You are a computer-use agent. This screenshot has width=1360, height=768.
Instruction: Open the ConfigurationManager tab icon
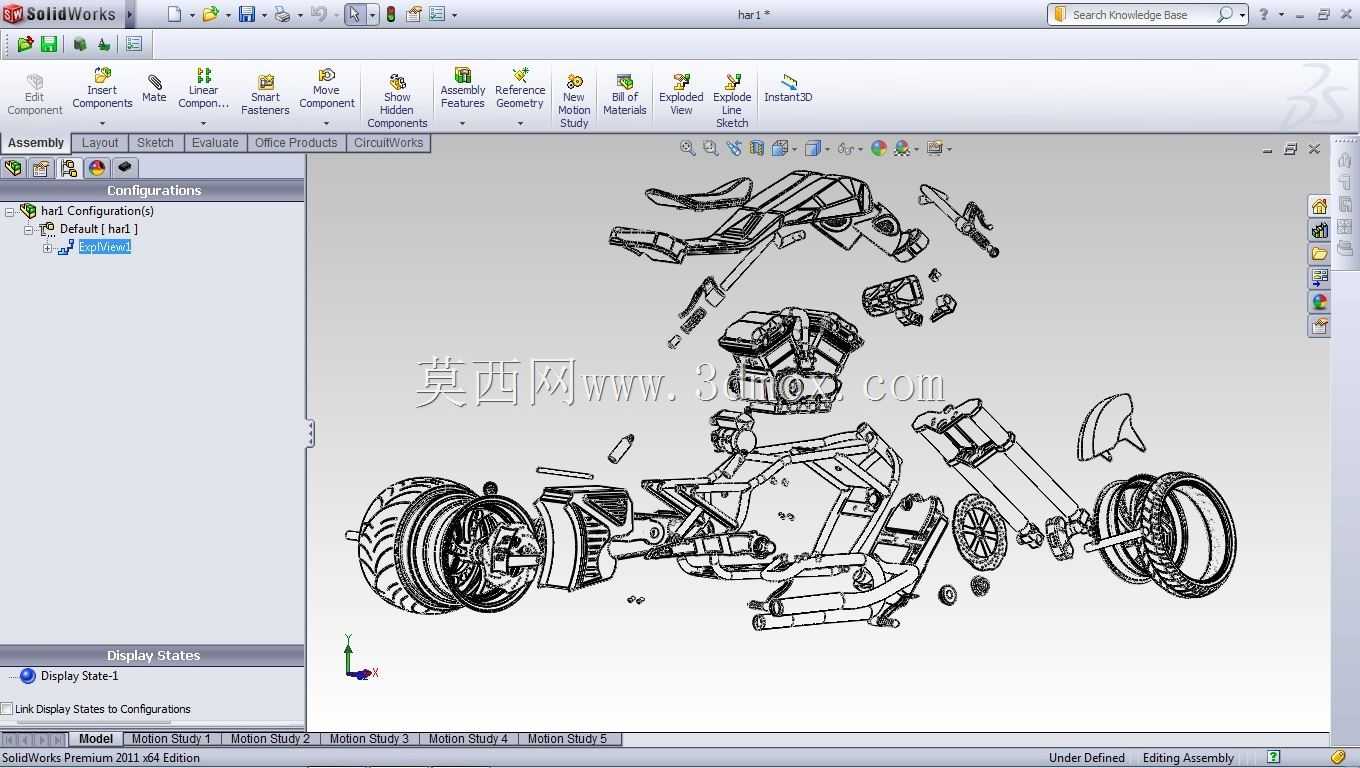(x=69, y=168)
